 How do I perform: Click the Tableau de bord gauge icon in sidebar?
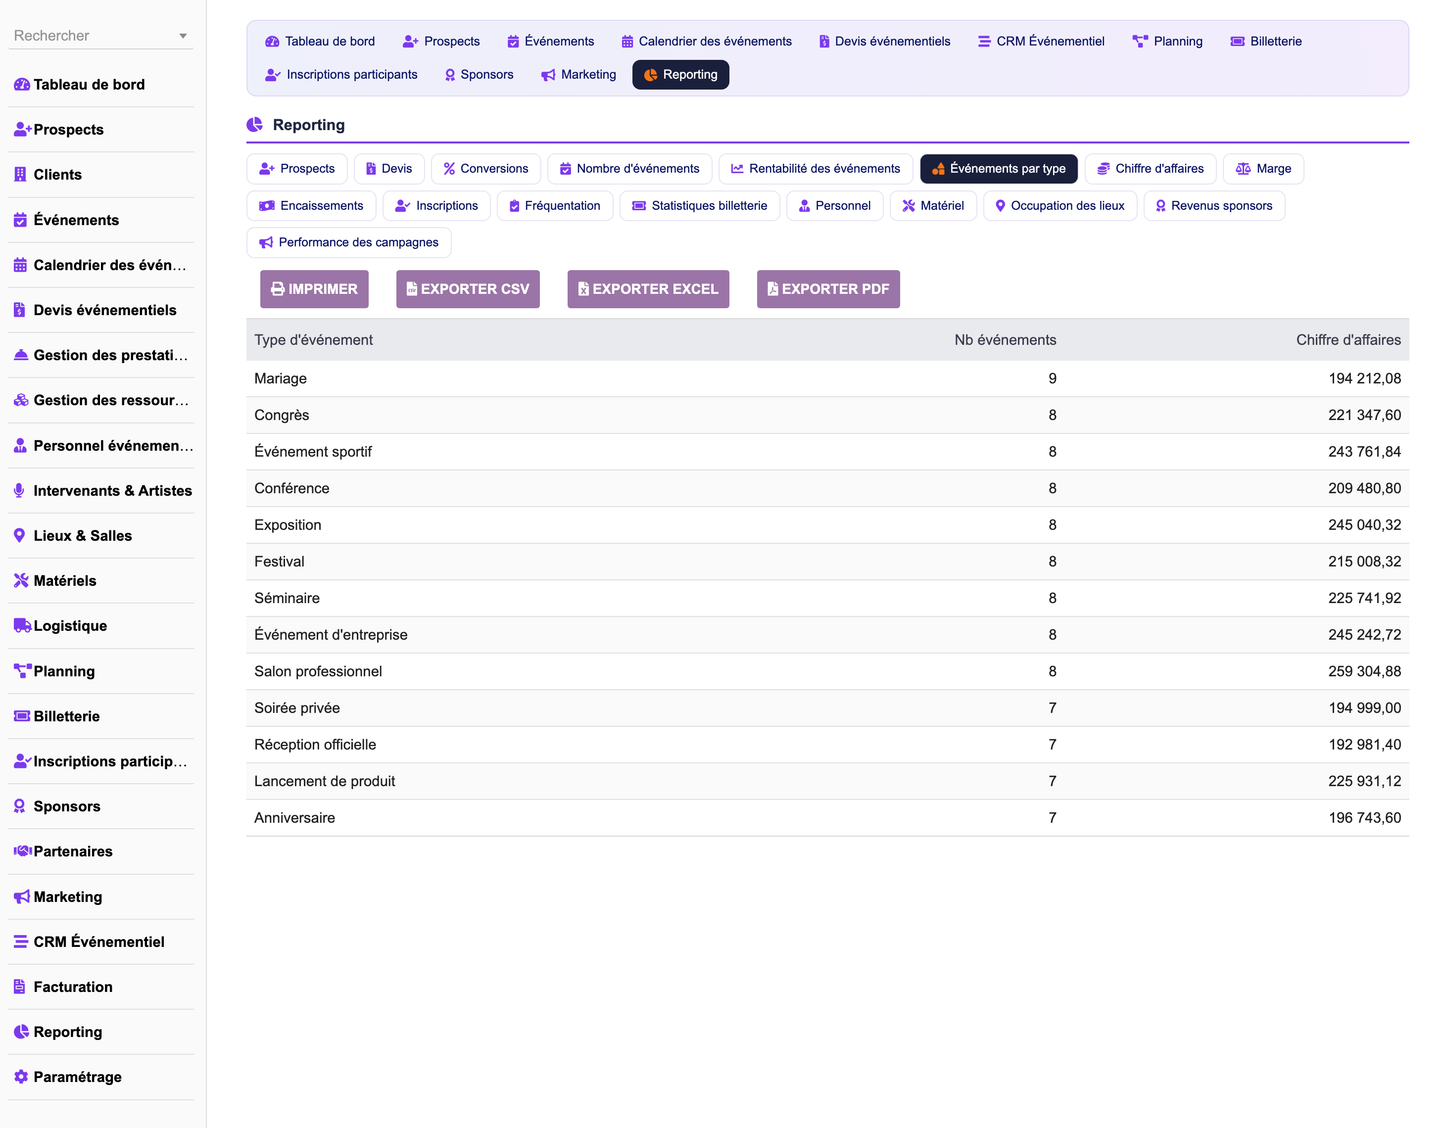coord(21,85)
